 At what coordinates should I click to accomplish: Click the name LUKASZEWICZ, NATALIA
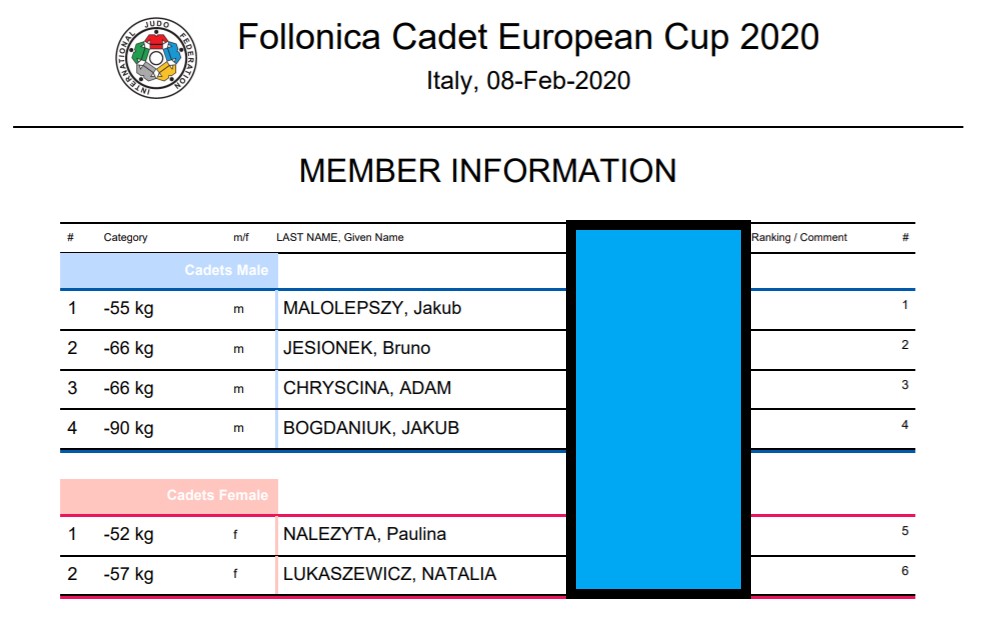[x=390, y=574]
